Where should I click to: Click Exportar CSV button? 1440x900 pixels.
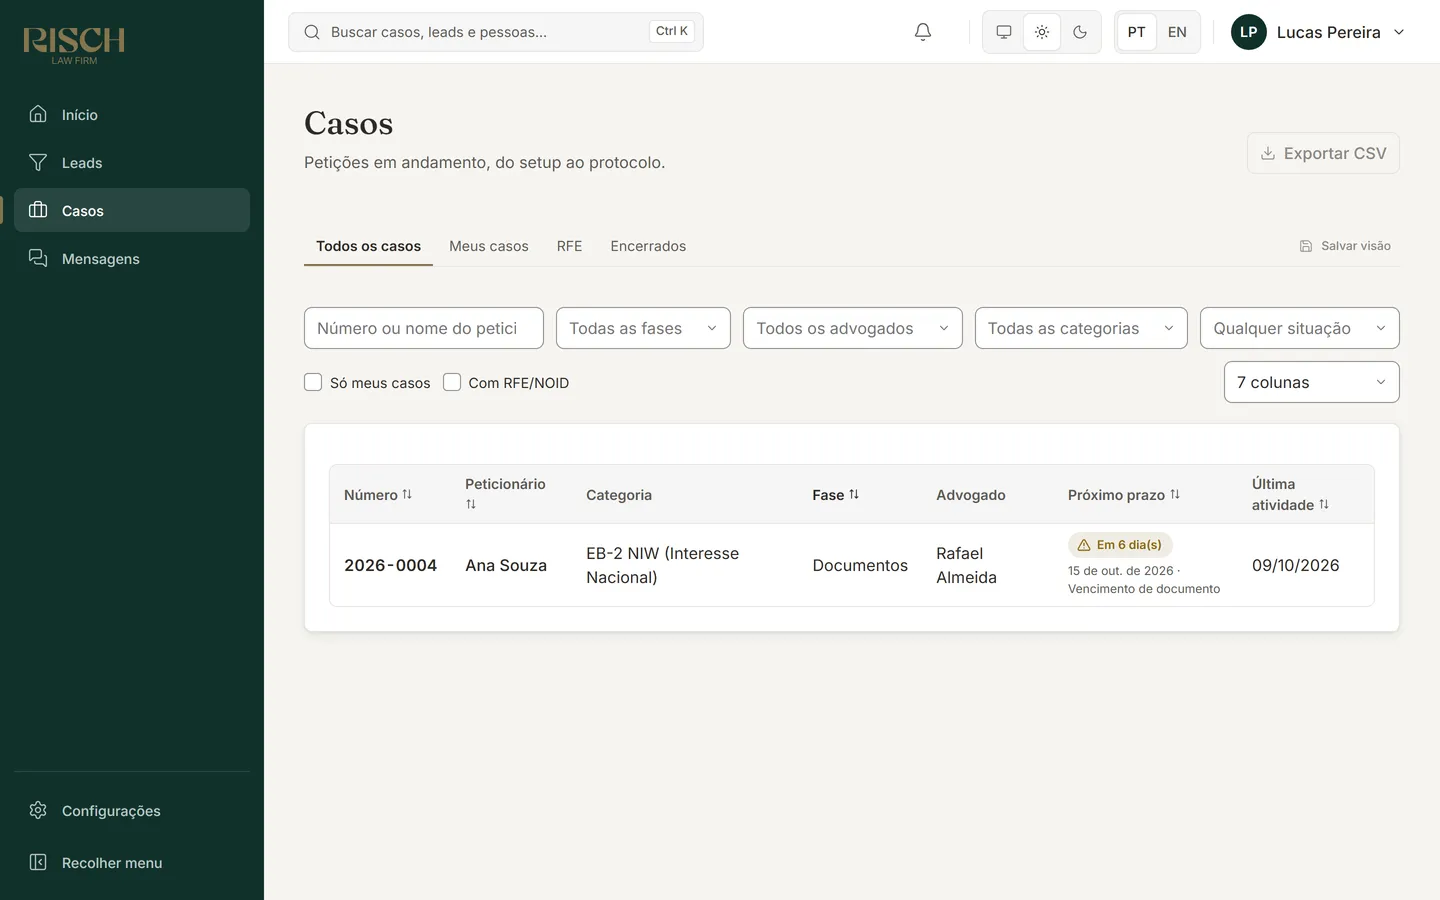pyautogui.click(x=1323, y=153)
